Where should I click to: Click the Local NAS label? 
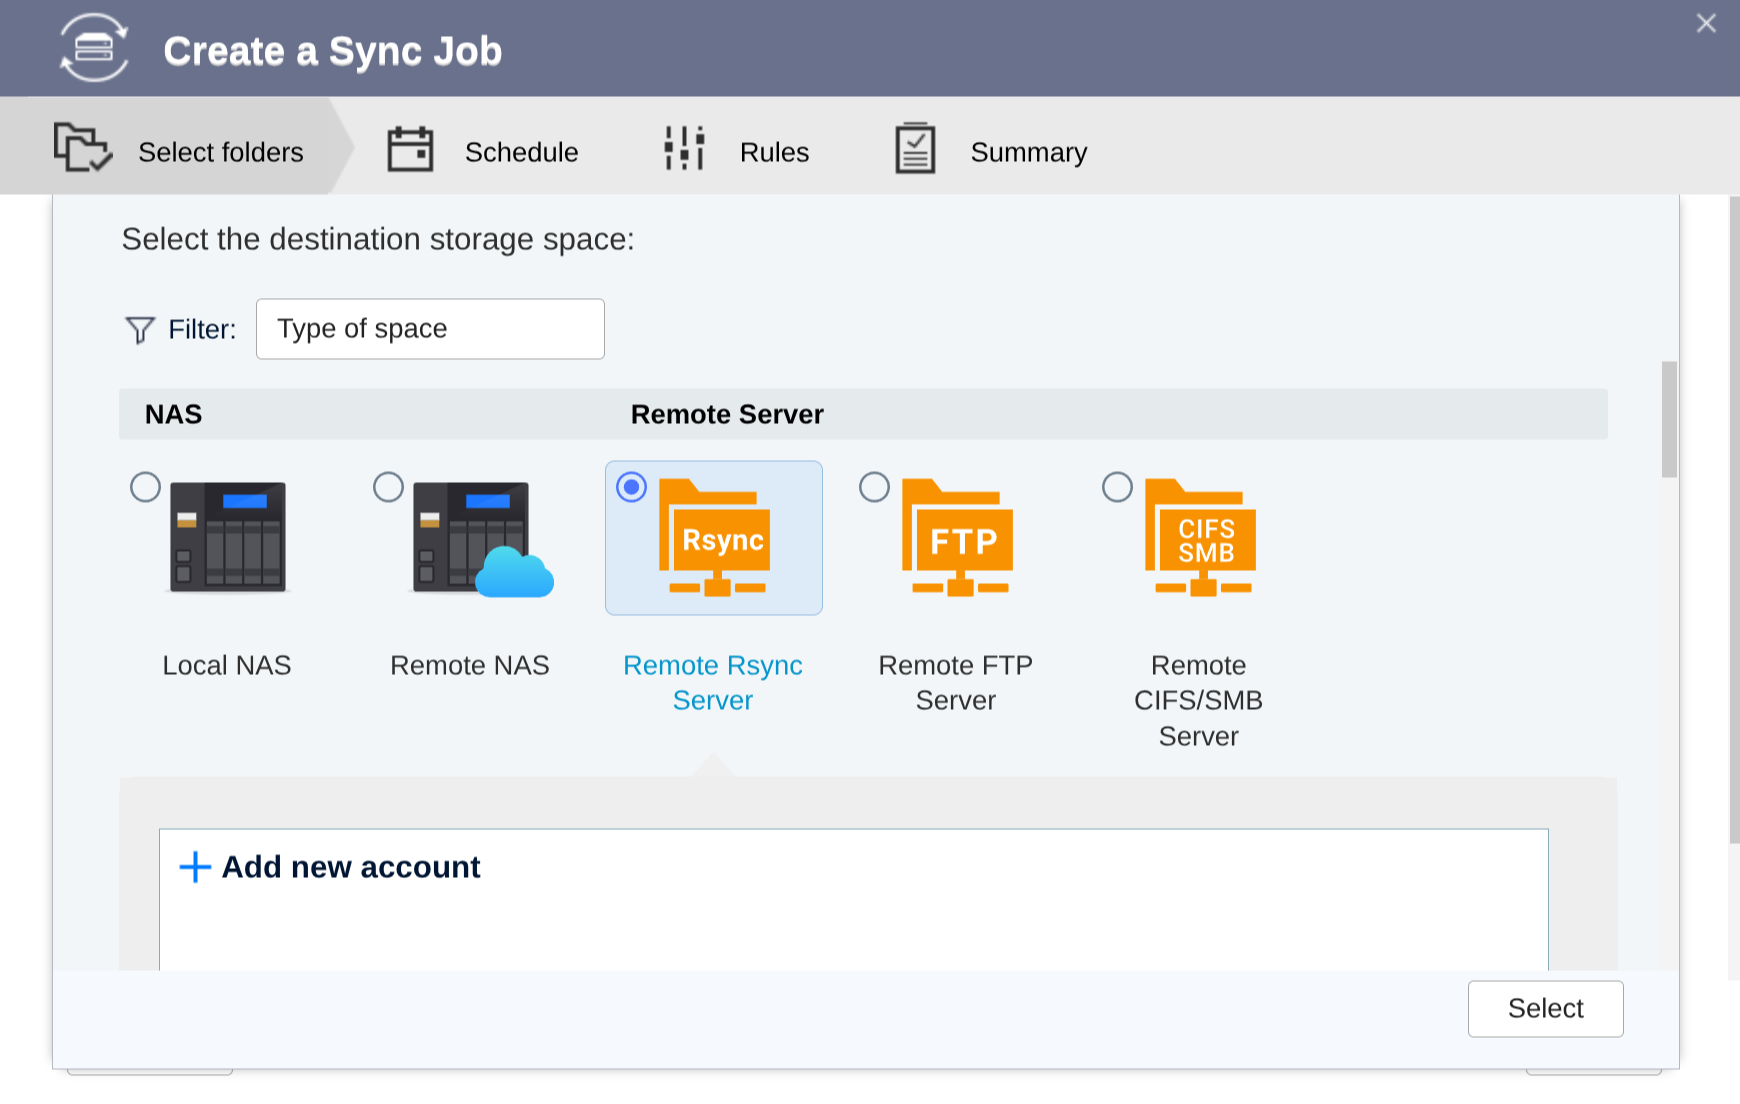(x=227, y=666)
